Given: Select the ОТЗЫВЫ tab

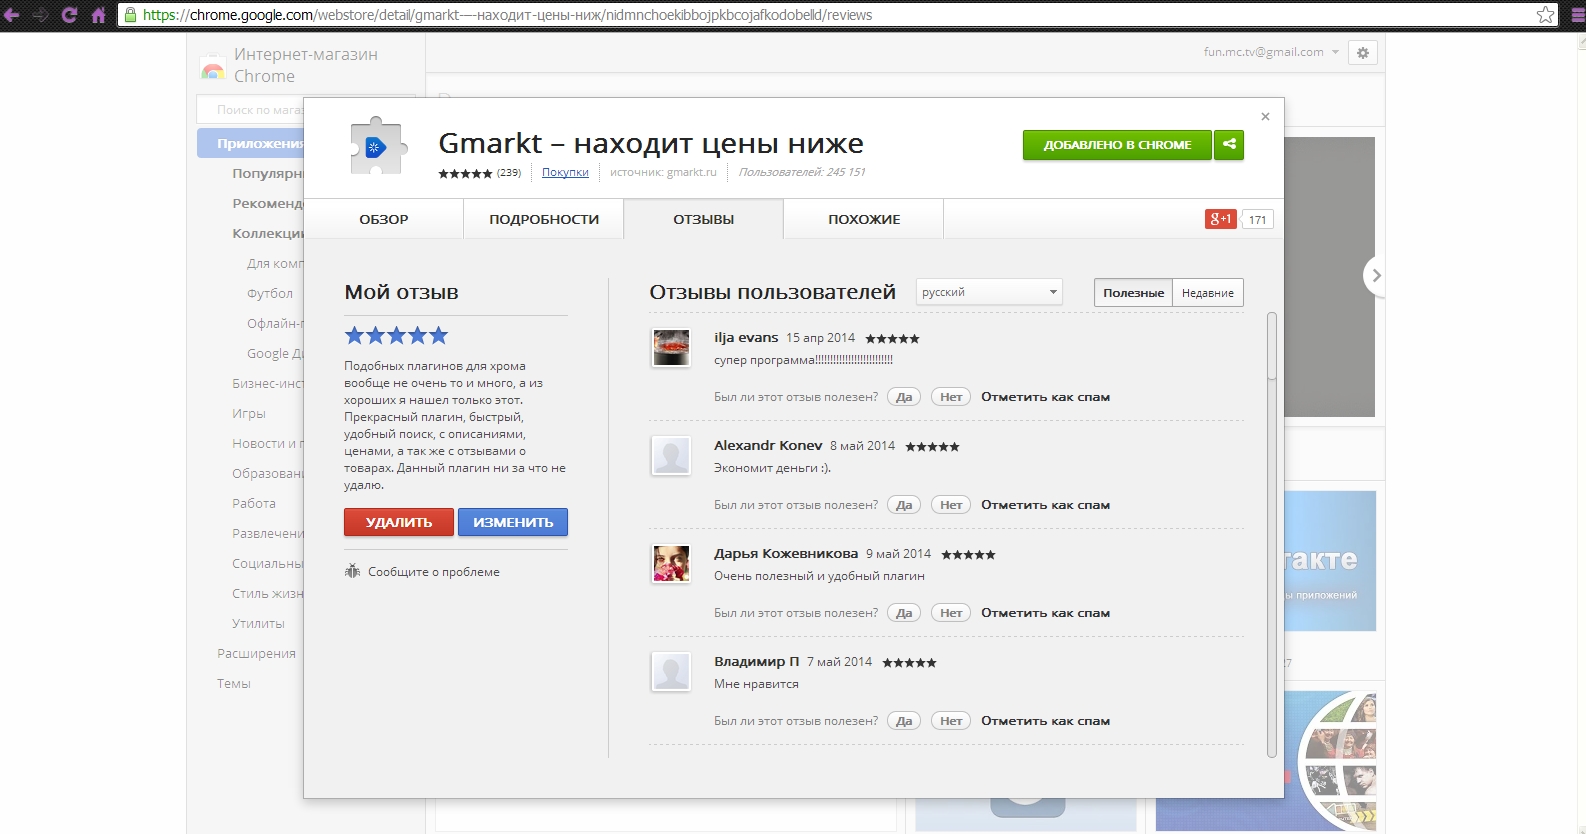Looking at the screenshot, I should [x=704, y=219].
